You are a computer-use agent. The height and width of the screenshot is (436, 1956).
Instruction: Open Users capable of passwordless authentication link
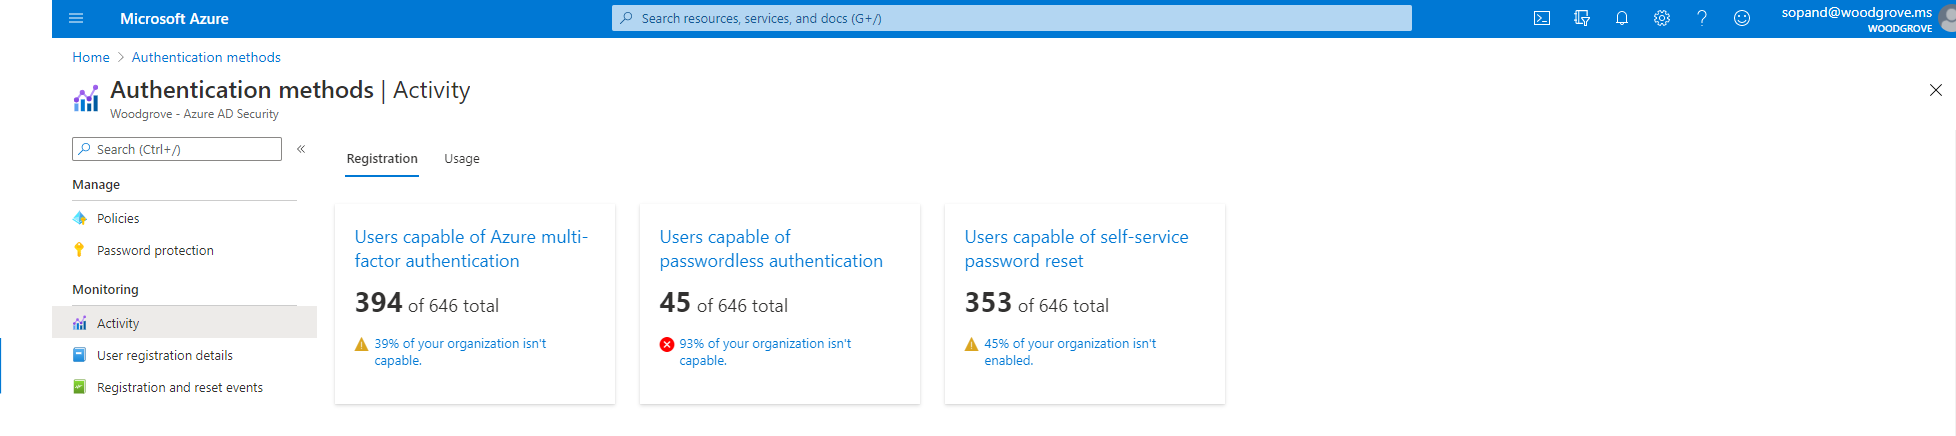pos(770,249)
